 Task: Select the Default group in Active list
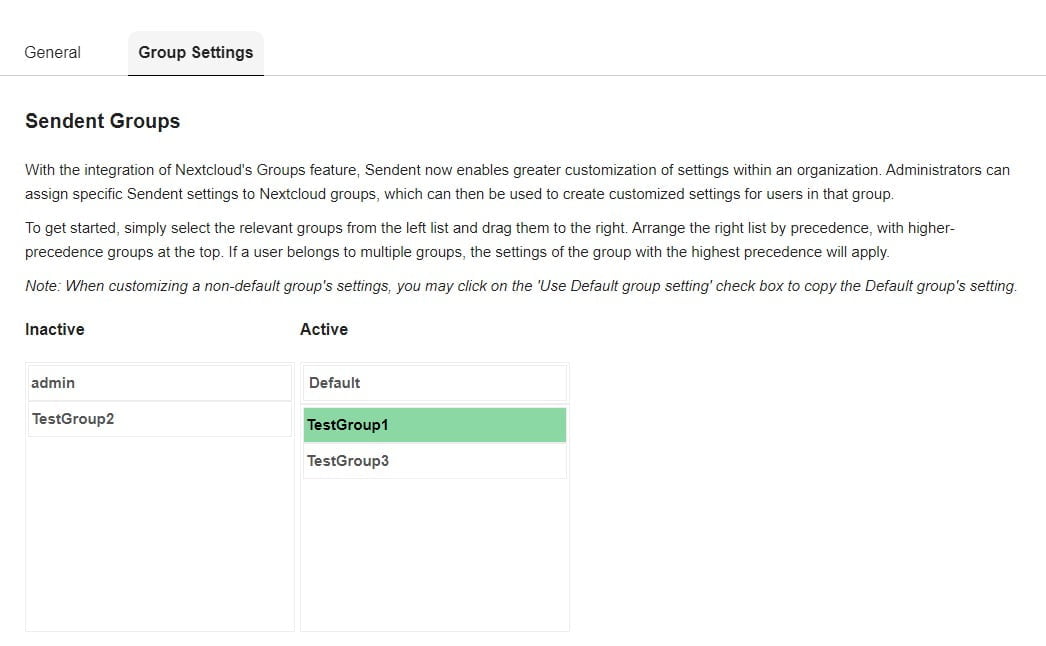[x=434, y=383]
